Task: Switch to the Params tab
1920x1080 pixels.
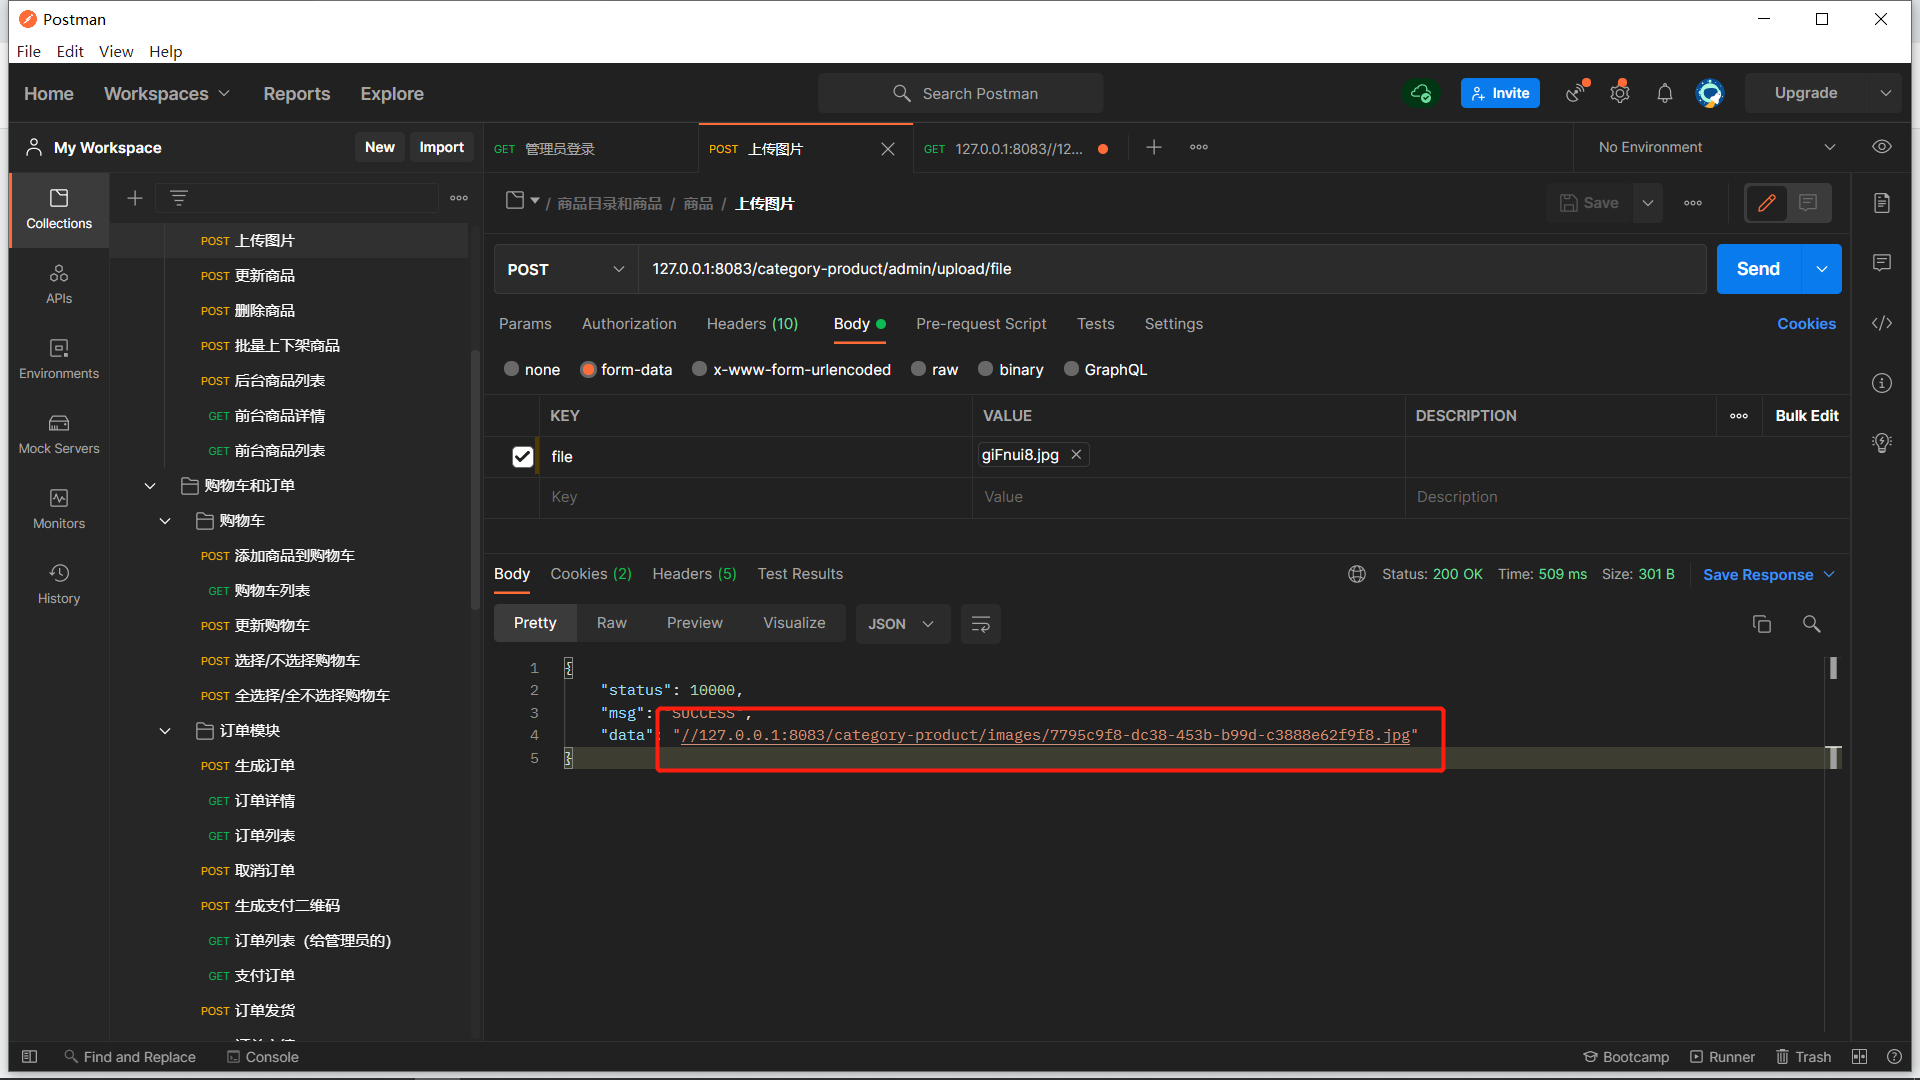Action: (525, 324)
